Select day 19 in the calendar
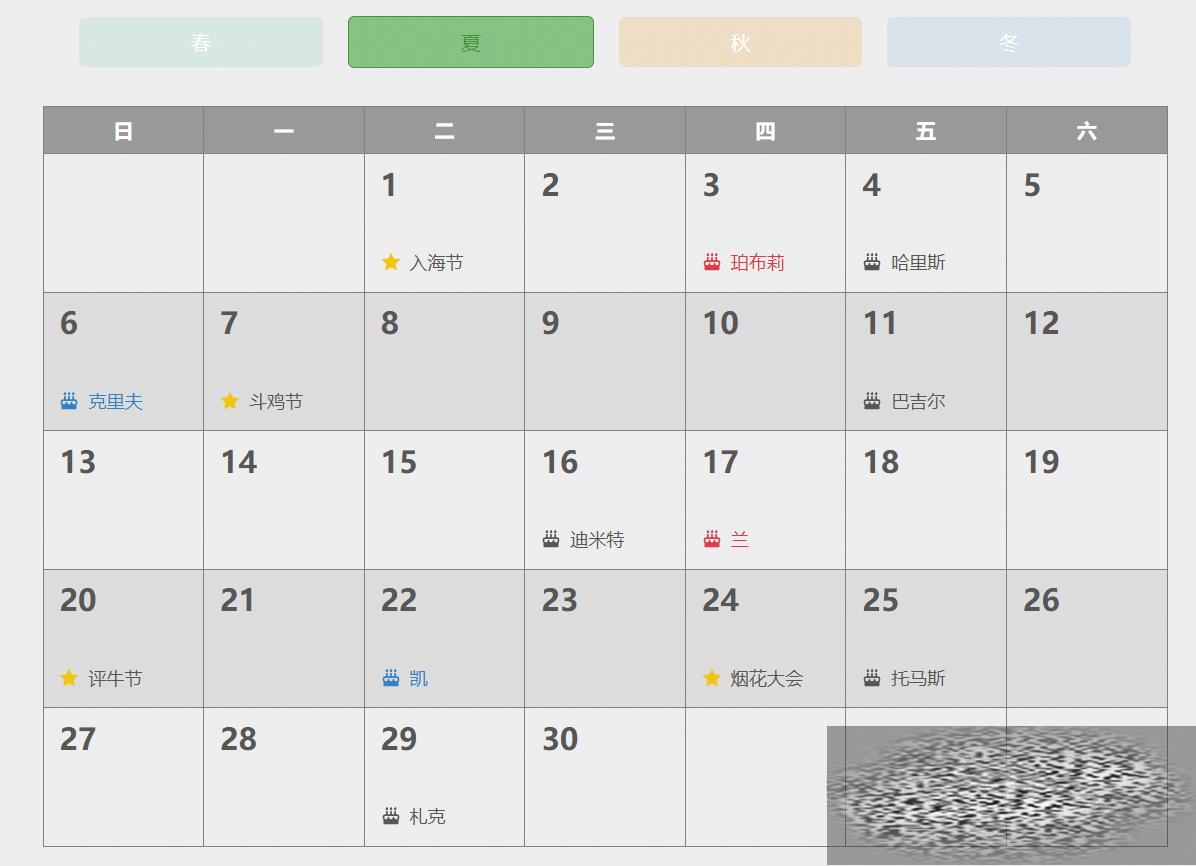The height and width of the screenshot is (866, 1196). 1087,500
